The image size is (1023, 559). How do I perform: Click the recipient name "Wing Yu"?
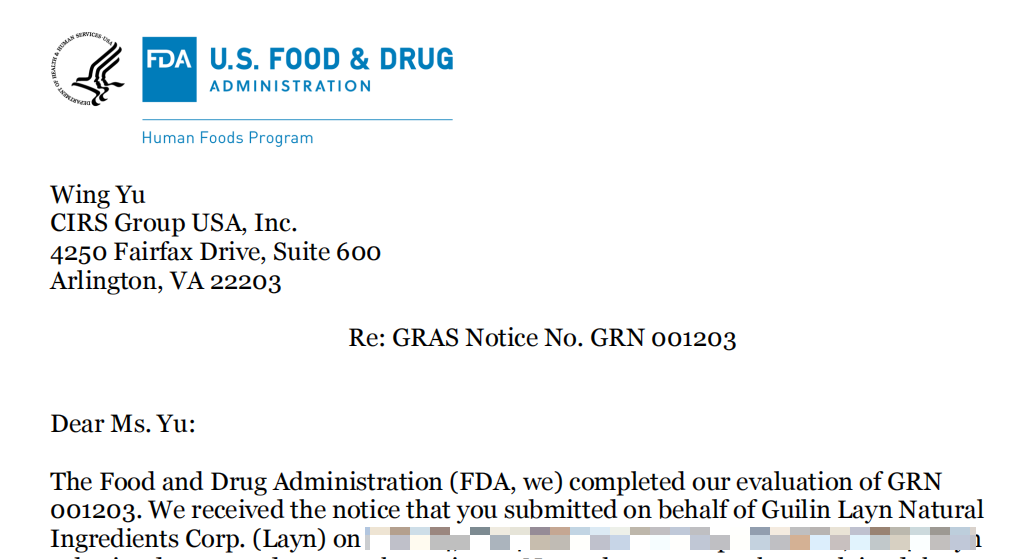pos(98,194)
